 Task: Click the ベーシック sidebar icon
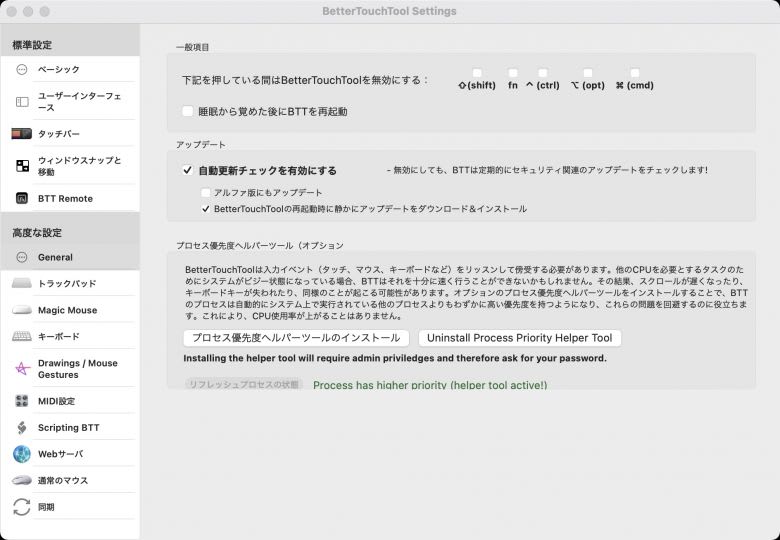pyautogui.click(x=22, y=70)
